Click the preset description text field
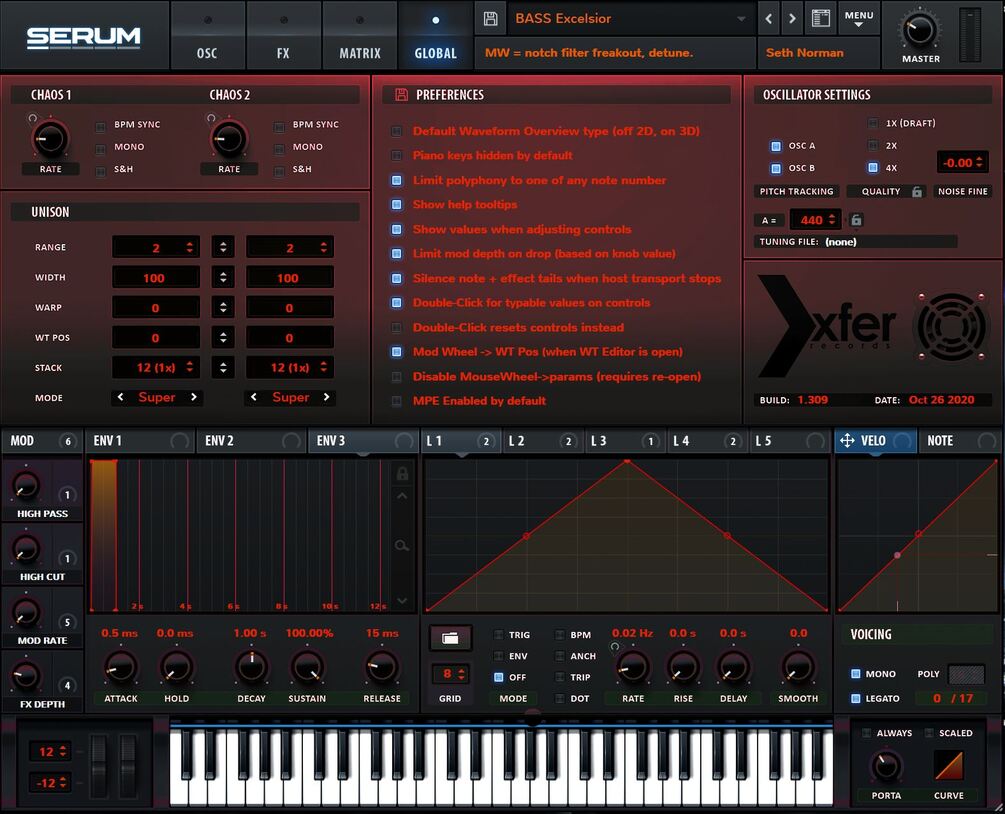 coord(614,53)
